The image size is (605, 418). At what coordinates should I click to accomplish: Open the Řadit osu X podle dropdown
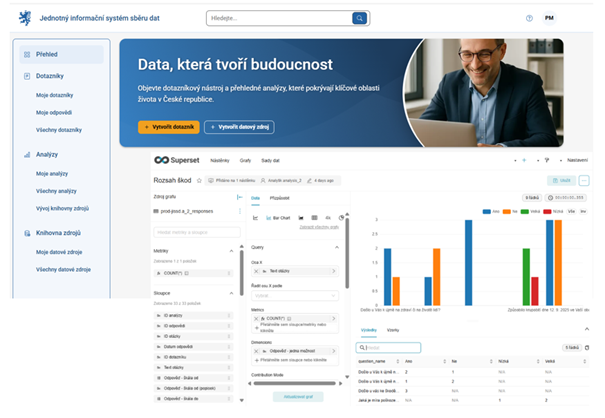[x=294, y=295]
